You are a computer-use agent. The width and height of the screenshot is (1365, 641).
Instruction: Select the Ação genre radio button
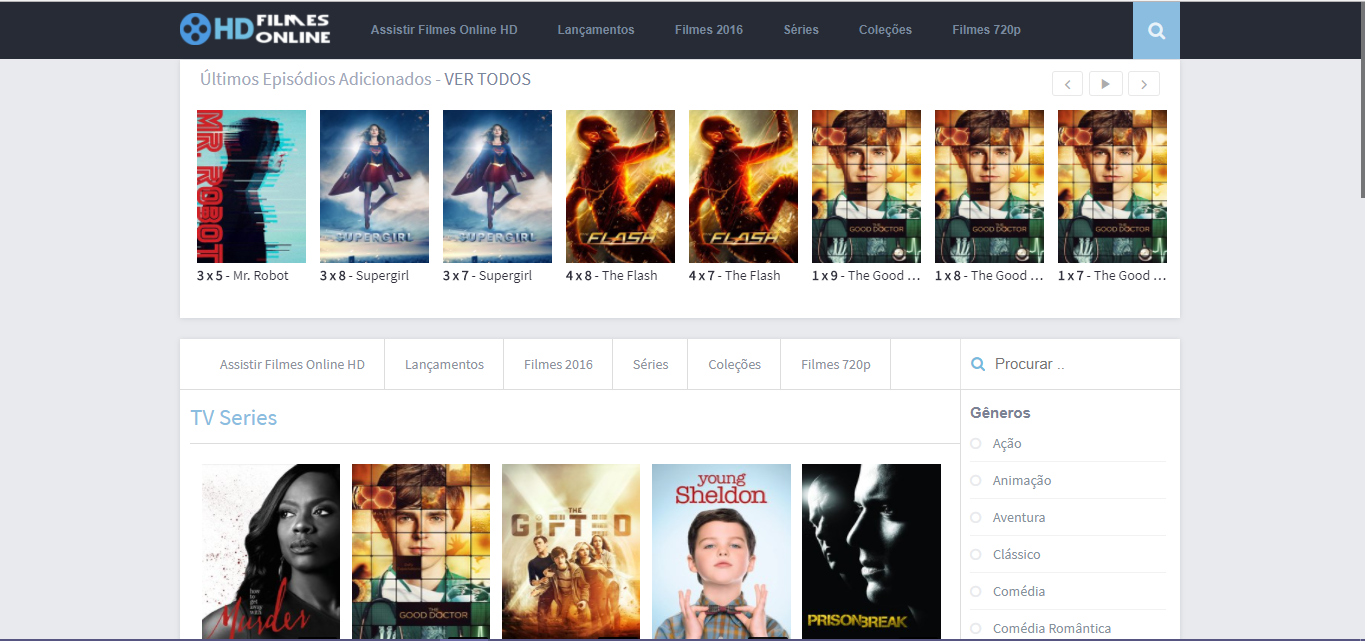pos(976,443)
